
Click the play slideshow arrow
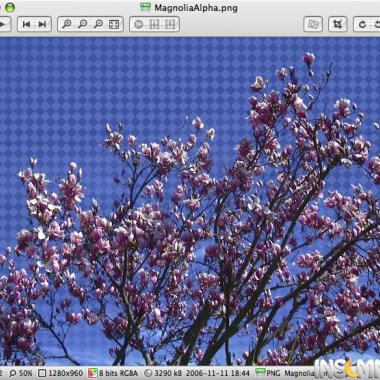tap(3, 24)
